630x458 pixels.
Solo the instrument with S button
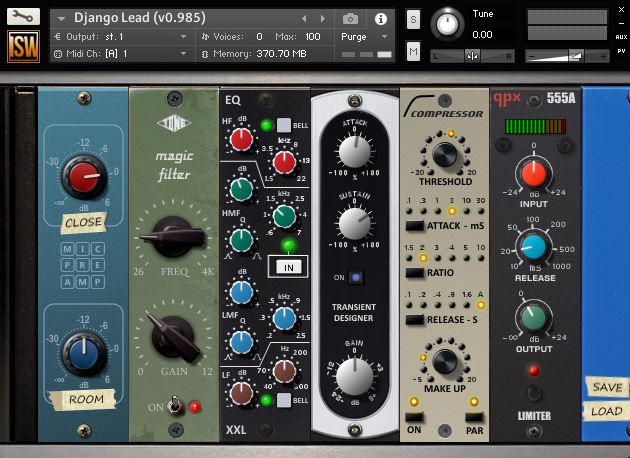(x=413, y=19)
